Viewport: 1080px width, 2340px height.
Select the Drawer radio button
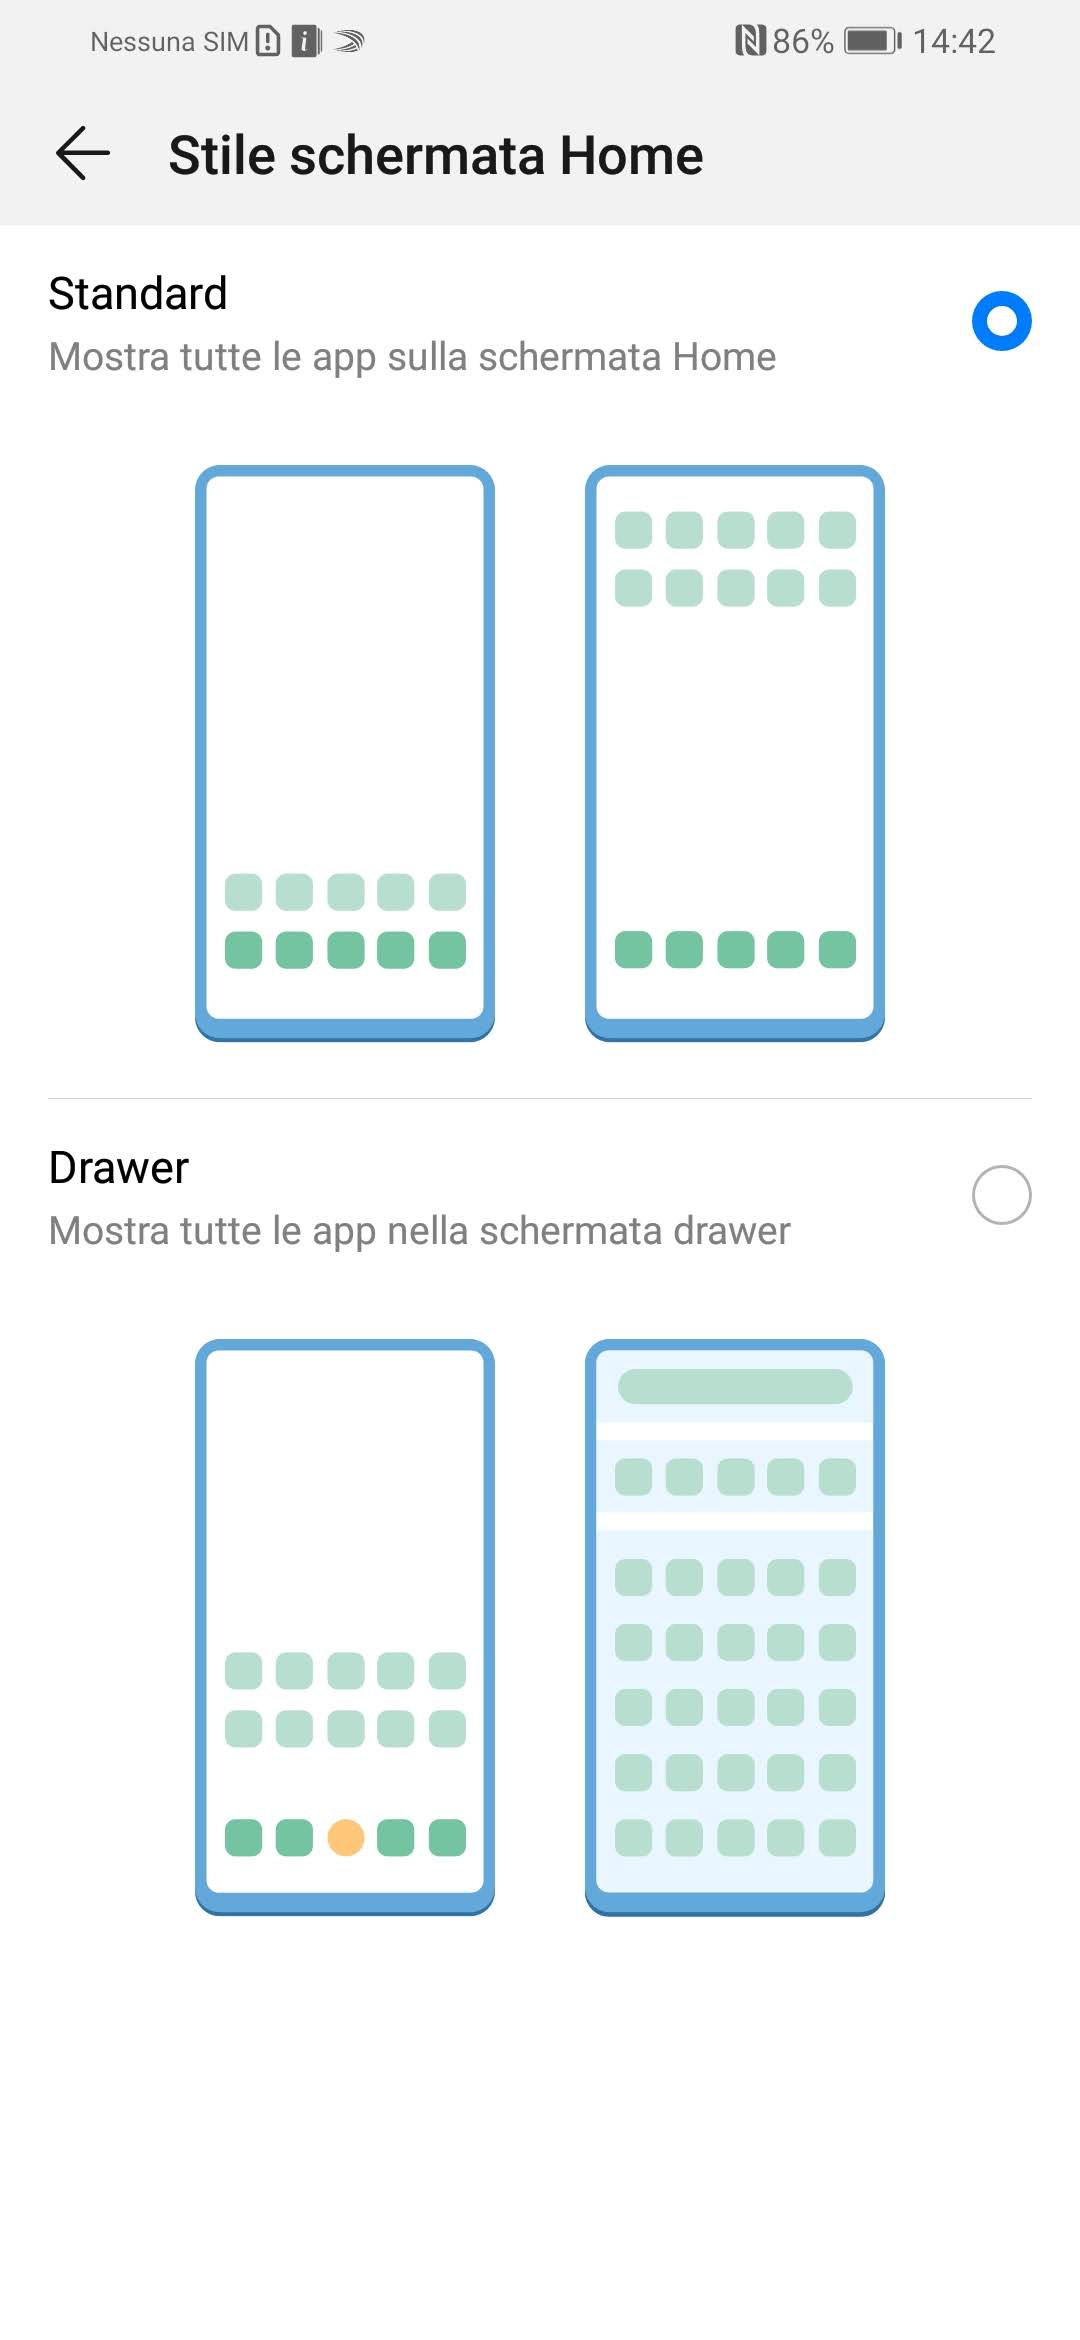pyautogui.click(x=1001, y=1195)
